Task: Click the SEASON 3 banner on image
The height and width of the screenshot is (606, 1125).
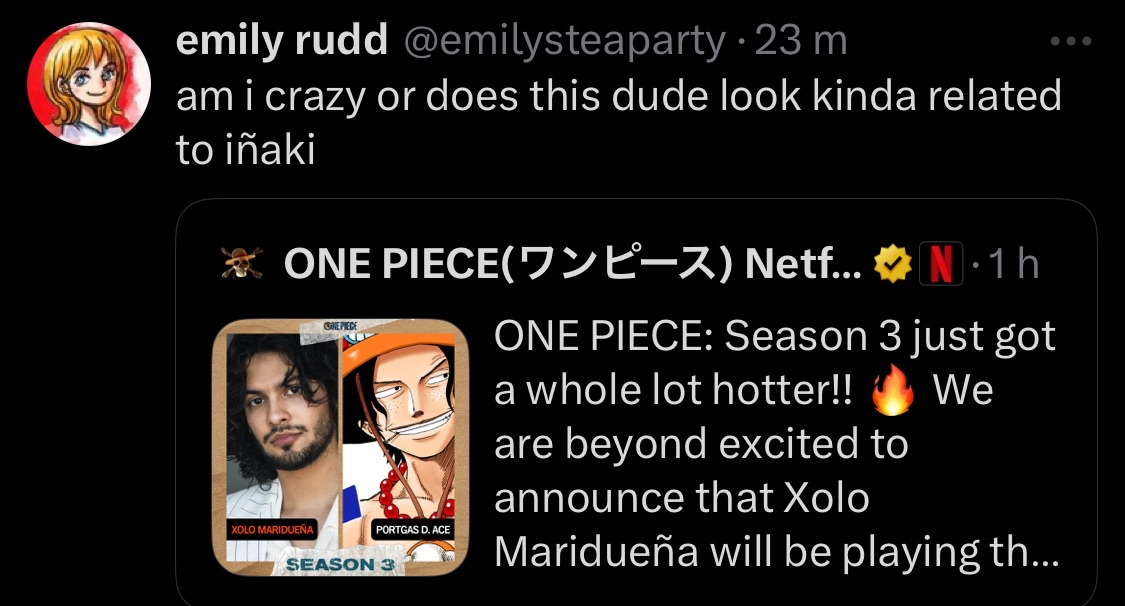Action: [x=341, y=564]
